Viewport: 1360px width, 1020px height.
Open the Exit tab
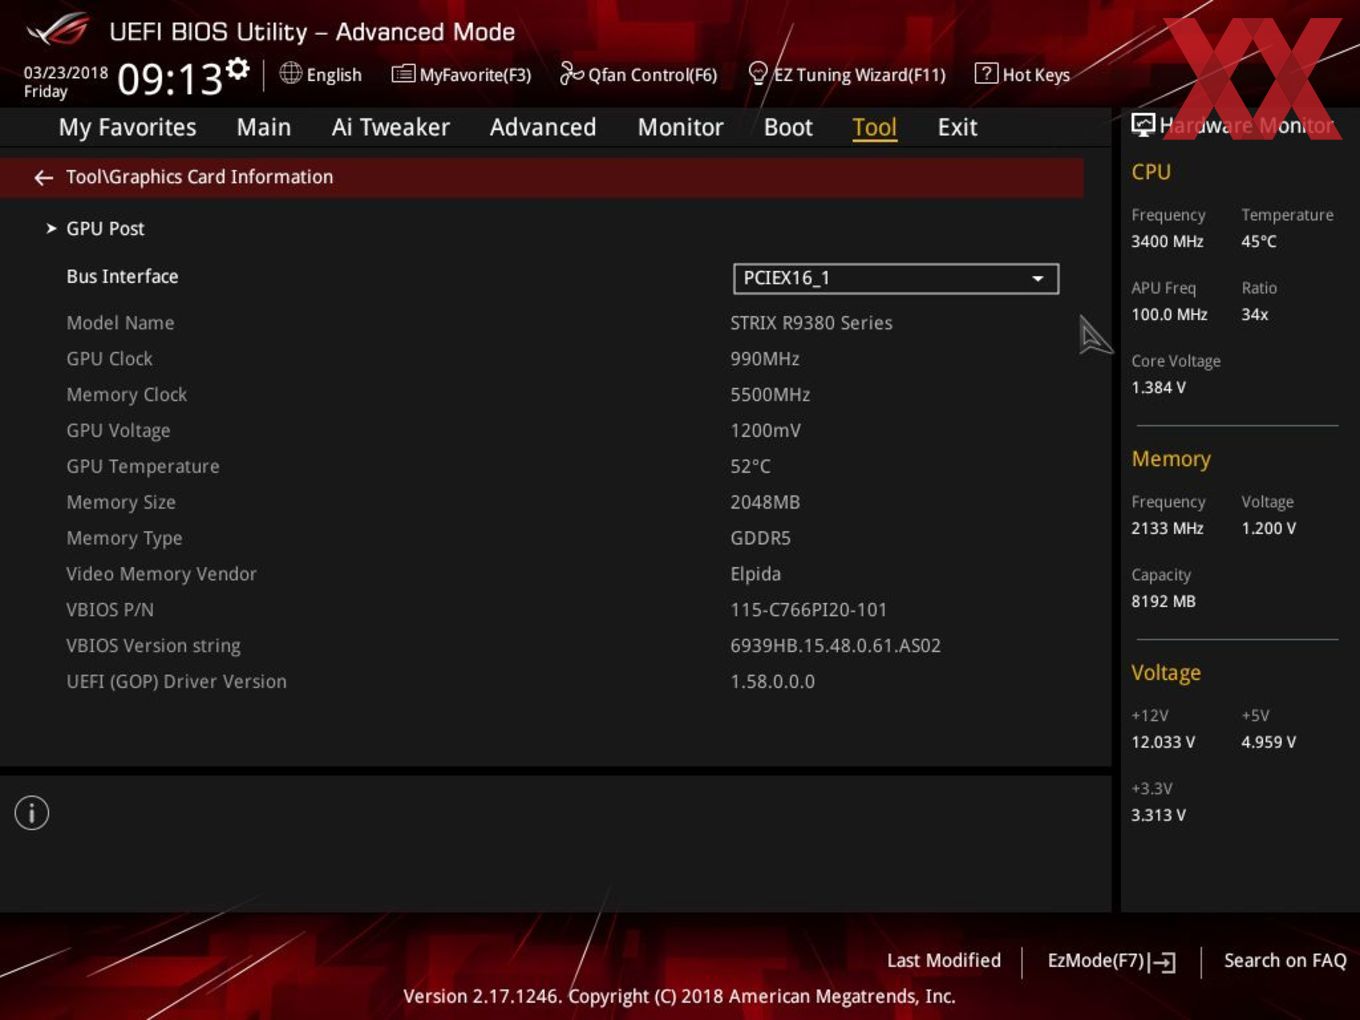pos(957,127)
